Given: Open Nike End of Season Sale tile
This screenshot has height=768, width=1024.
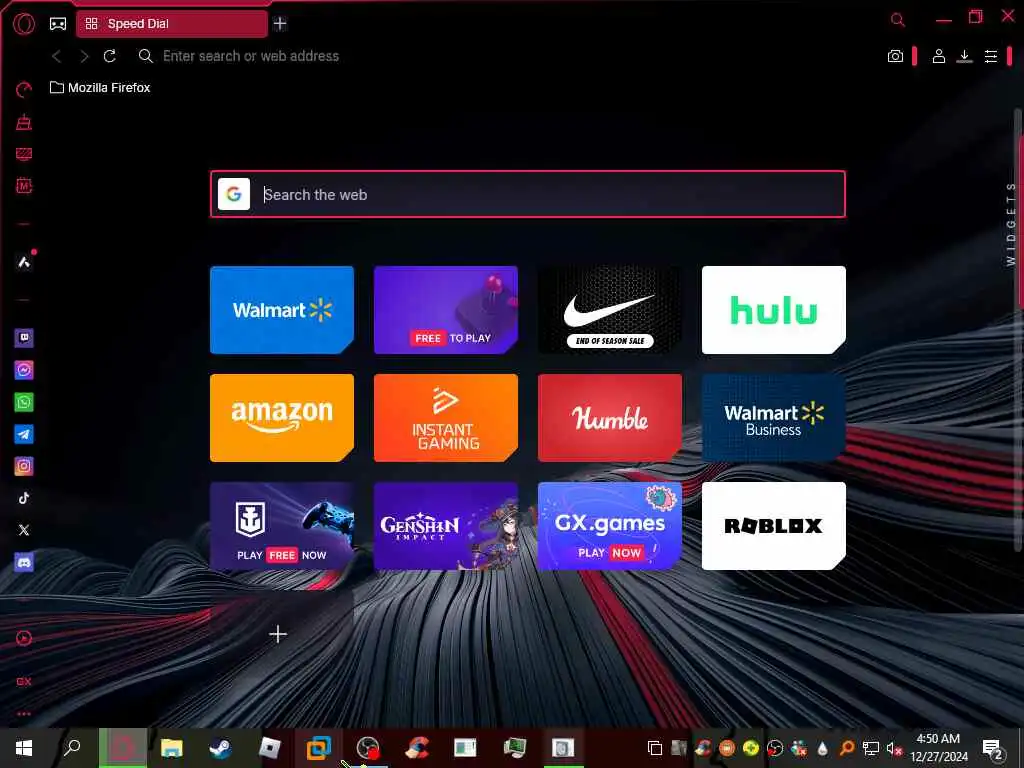Looking at the screenshot, I should point(610,310).
